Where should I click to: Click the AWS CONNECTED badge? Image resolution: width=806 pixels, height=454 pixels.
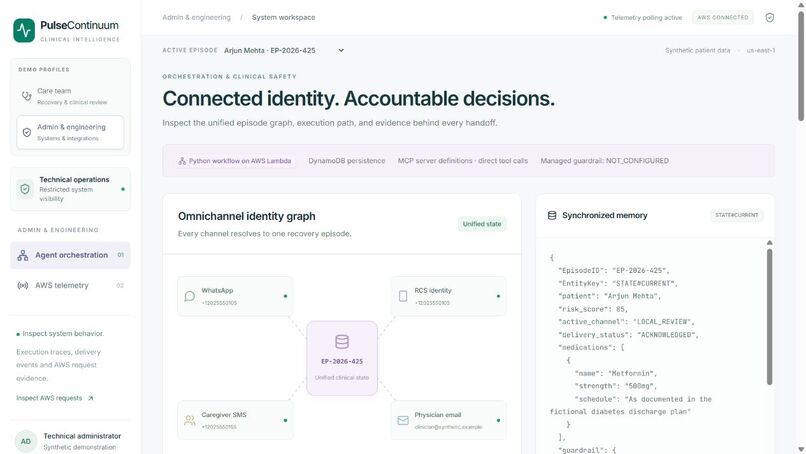[x=723, y=17]
